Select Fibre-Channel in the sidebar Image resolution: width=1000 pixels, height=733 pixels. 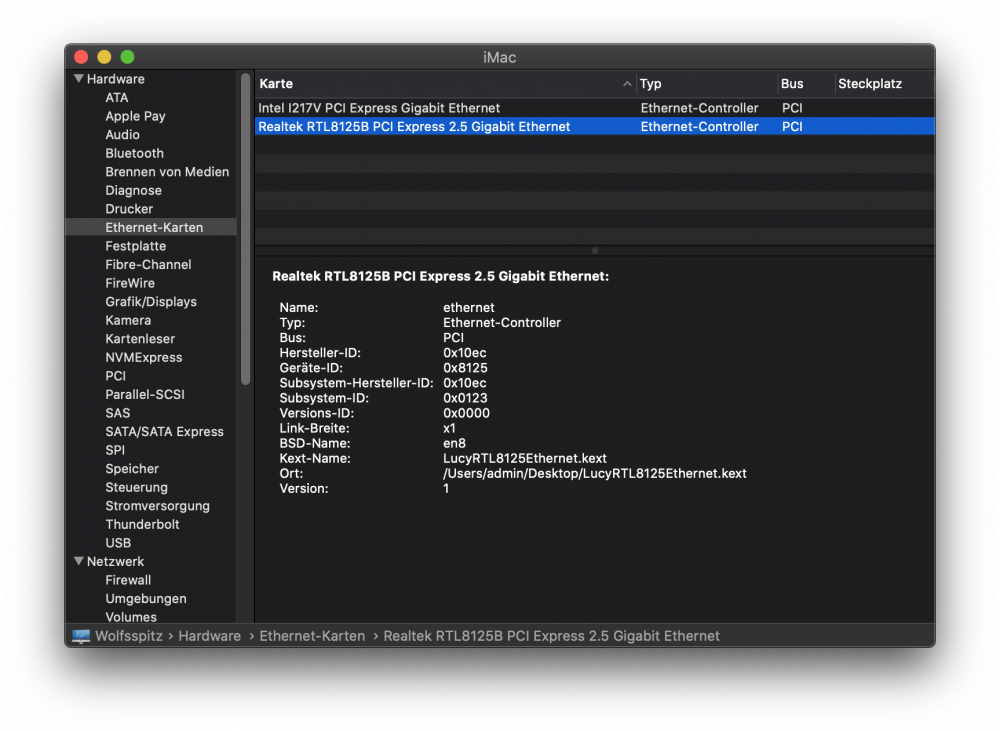coord(148,264)
